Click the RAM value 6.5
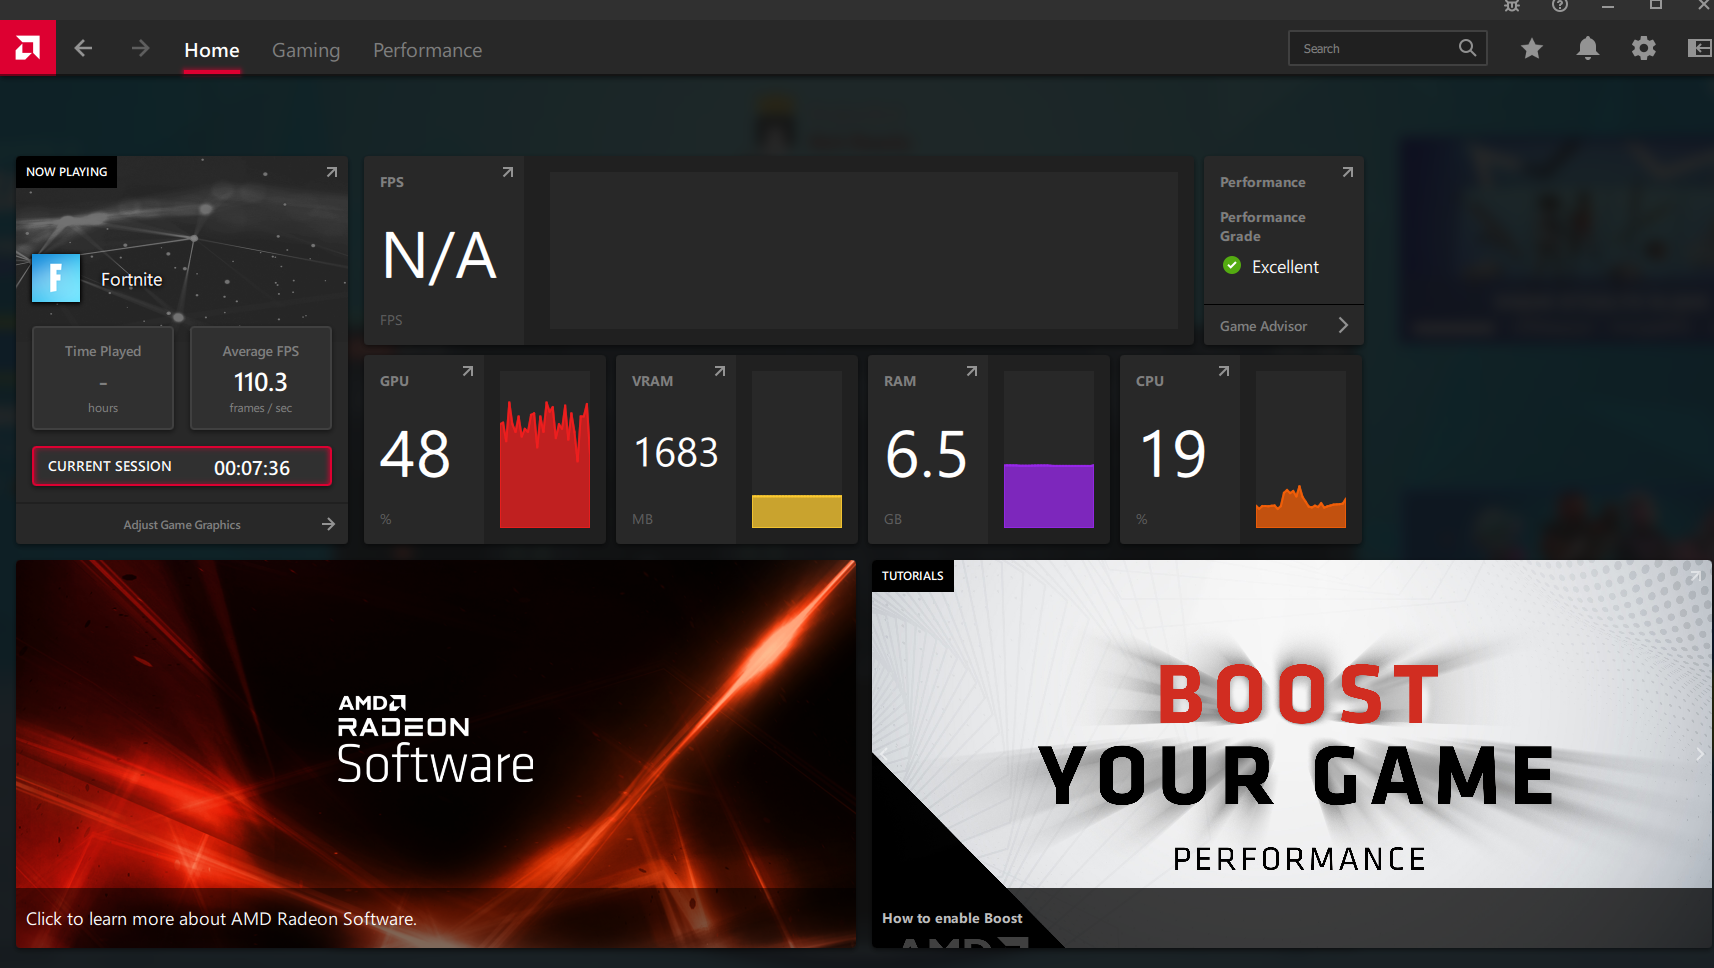The width and height of the screenshot is (1714, 968). 927,455
